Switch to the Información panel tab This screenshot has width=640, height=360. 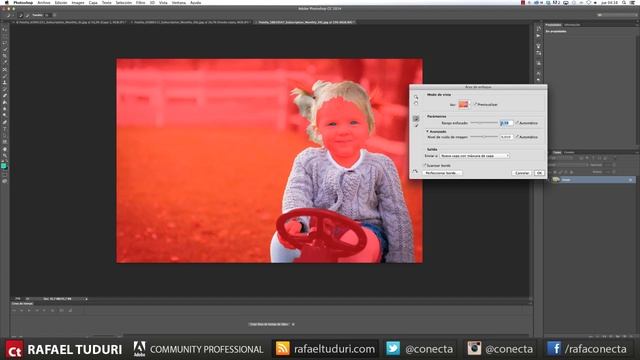click(572, 25)
